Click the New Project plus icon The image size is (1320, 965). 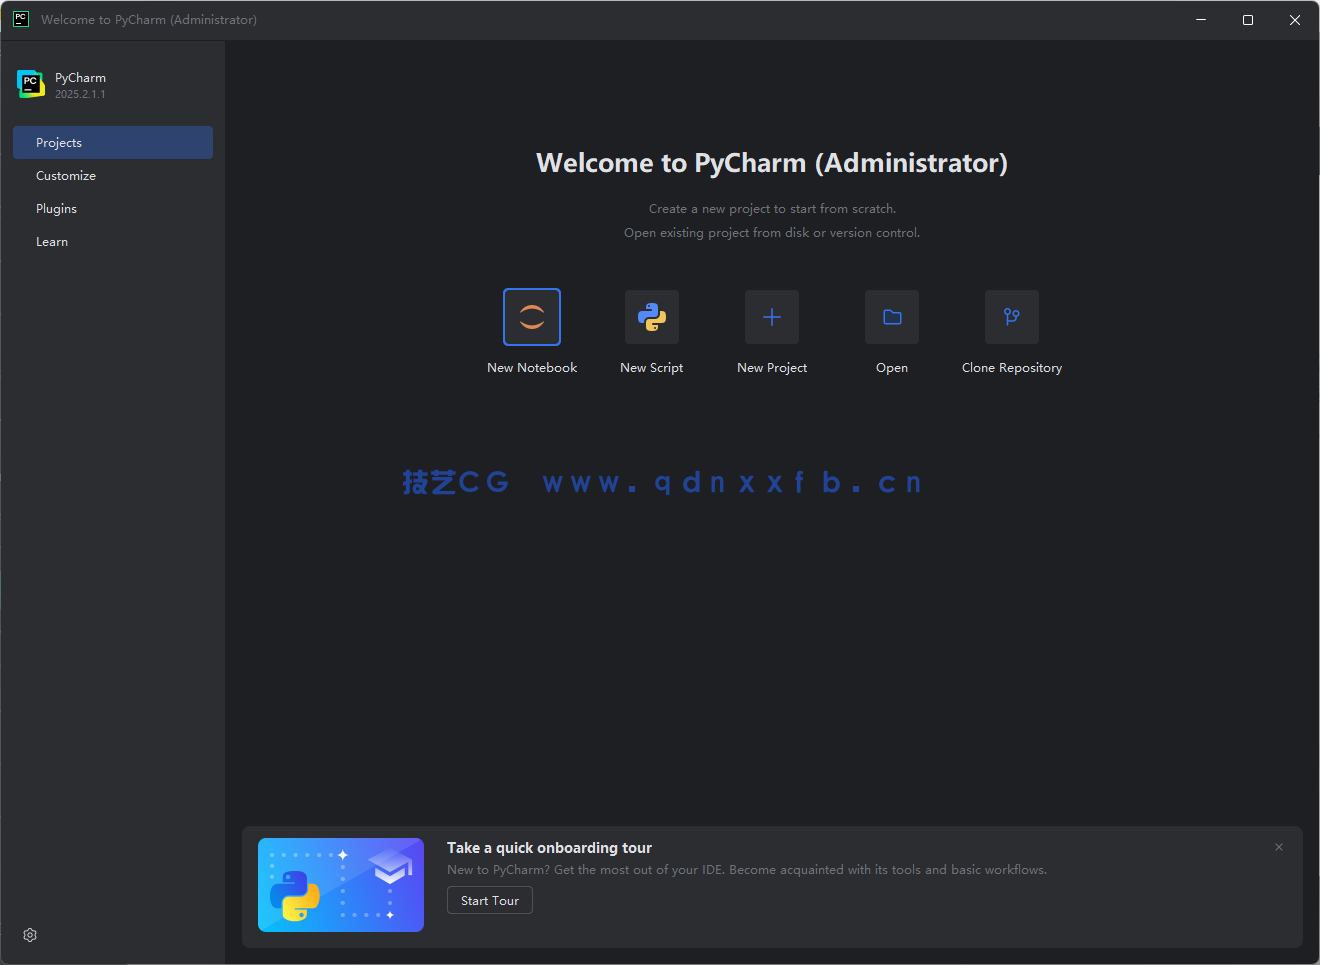pos(771,317)
